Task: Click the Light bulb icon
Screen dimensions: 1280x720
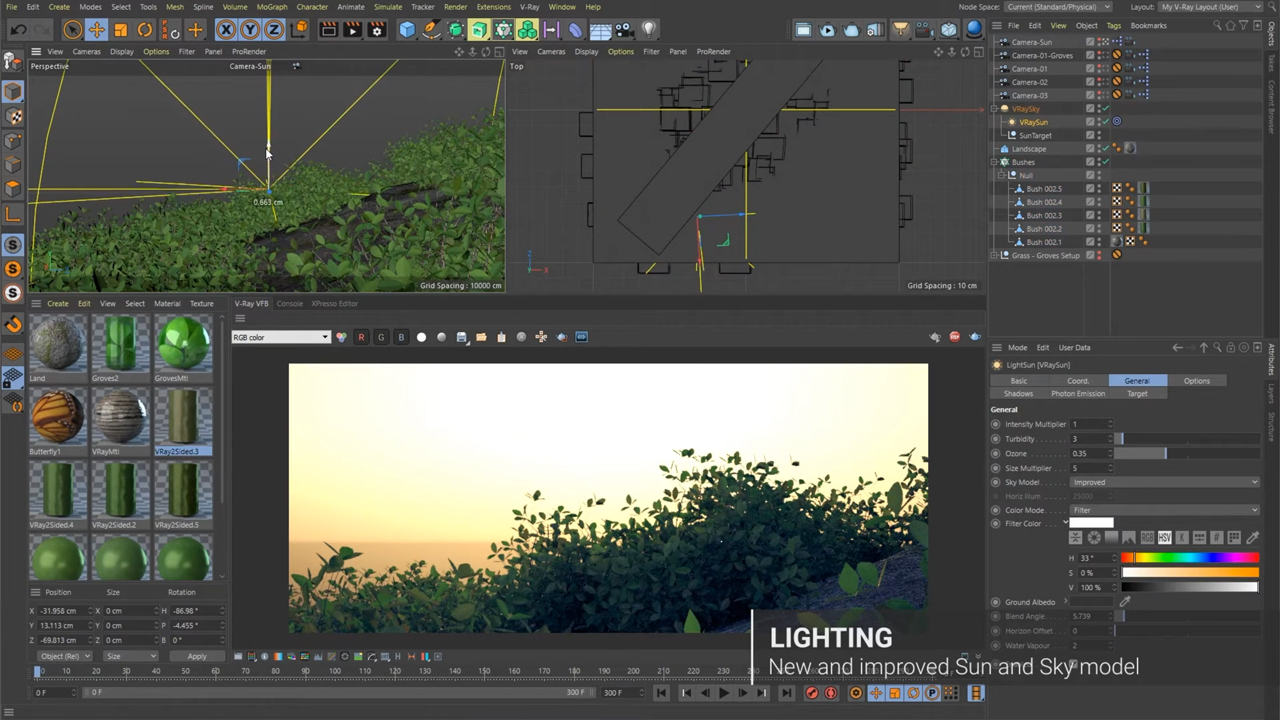Action: tap(648, 30)
